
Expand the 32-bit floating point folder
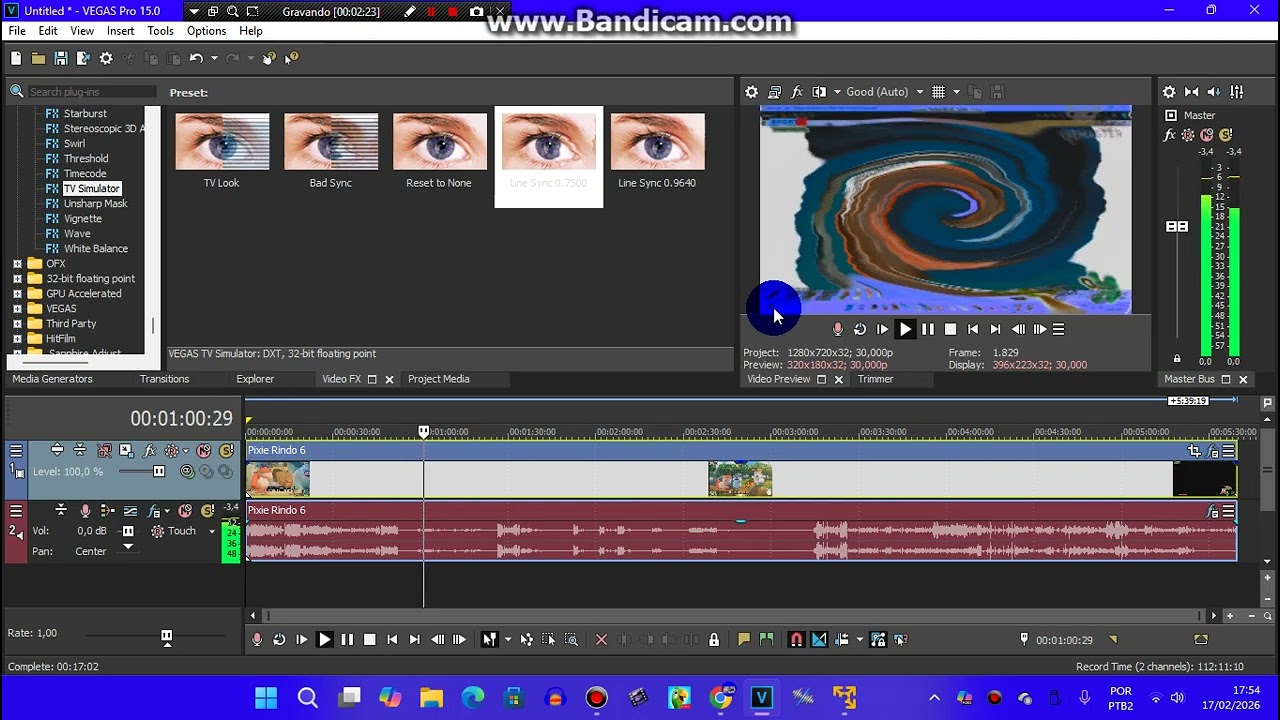coord(17,279)
